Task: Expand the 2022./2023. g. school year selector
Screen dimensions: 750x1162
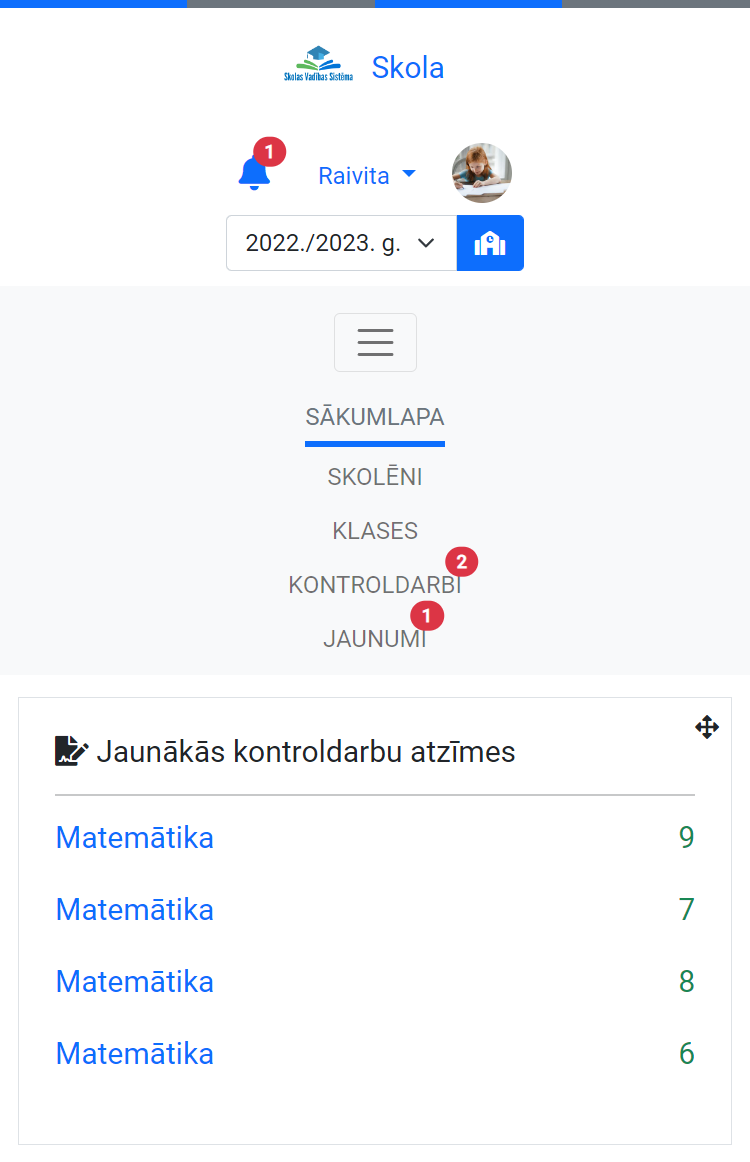Action: point(341,243)
